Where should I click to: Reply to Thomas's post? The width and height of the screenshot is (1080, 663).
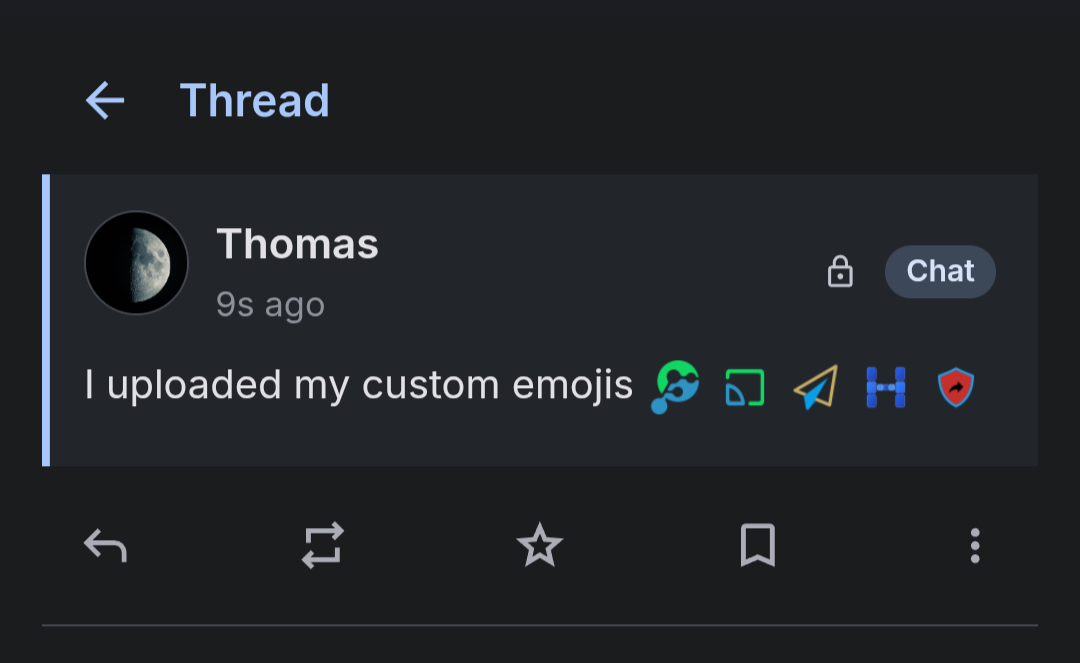[x=105, y=546]
